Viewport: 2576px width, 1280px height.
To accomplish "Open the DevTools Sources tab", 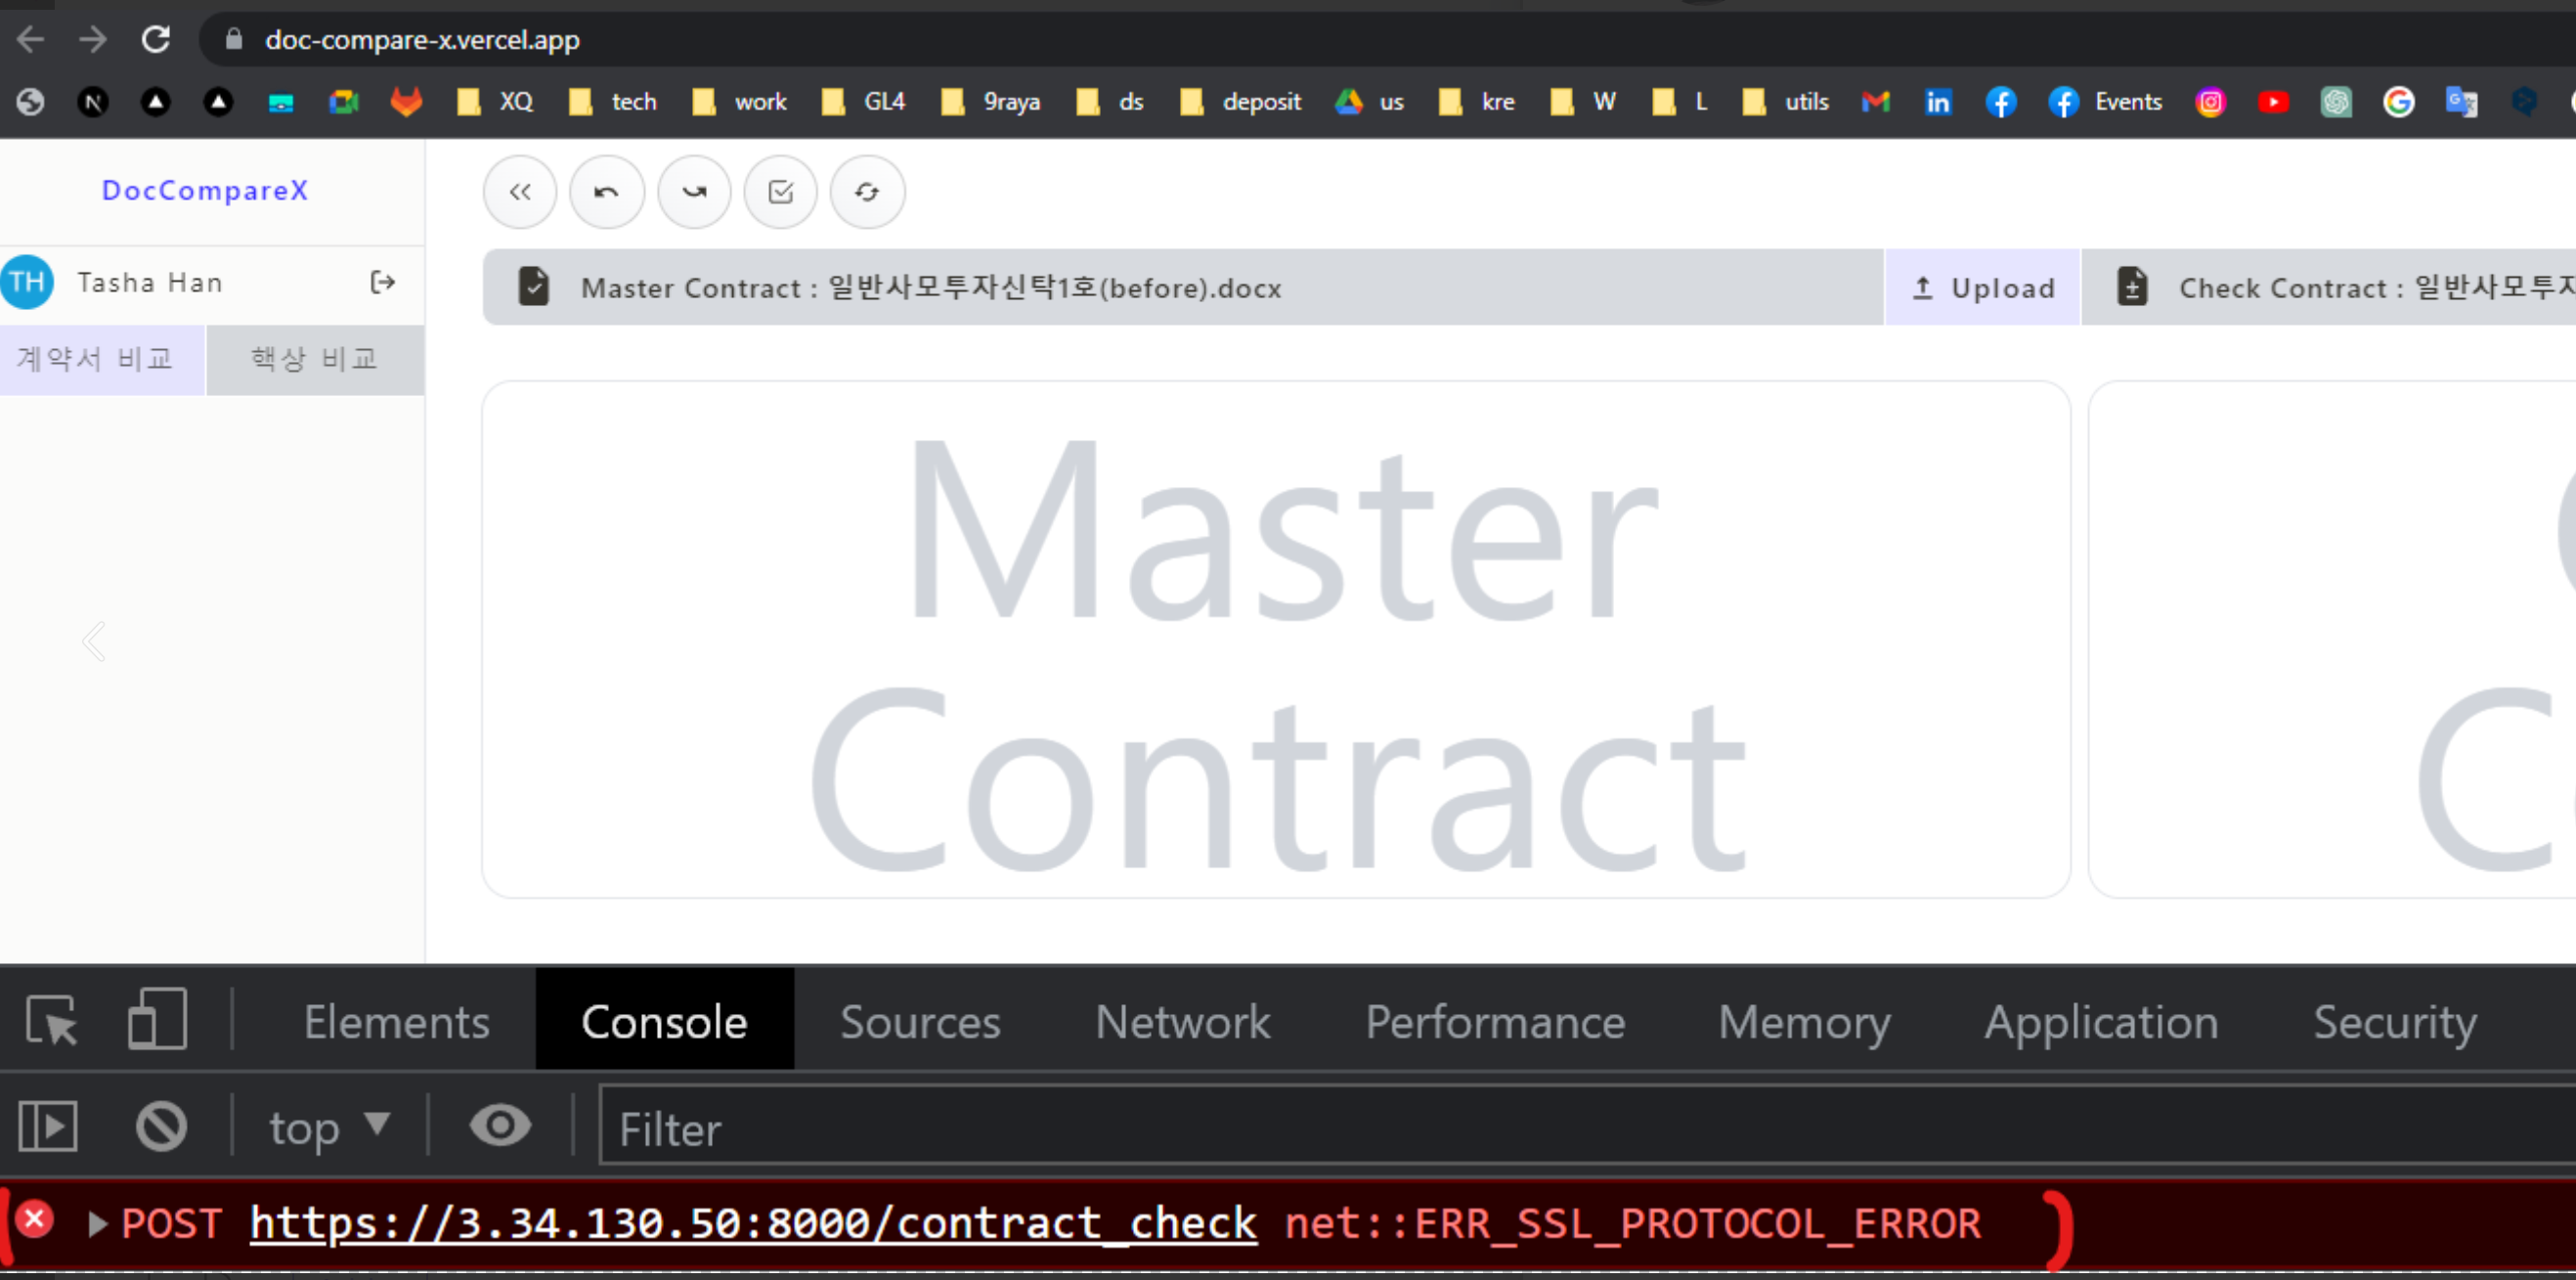I will (921, 1022).
